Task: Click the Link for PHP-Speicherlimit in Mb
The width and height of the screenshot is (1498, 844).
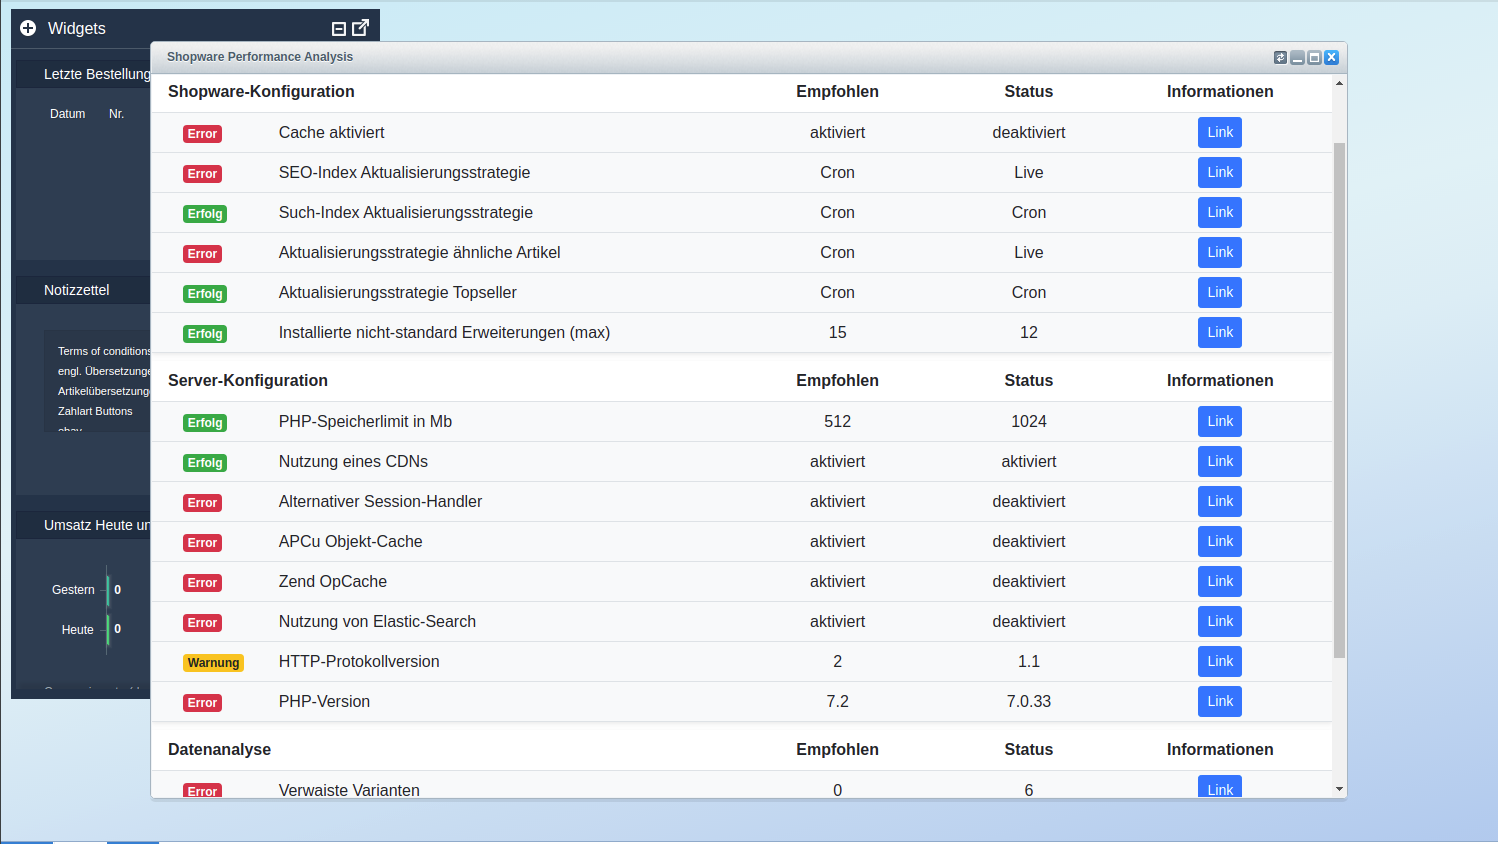Action: pos(1219,422)
